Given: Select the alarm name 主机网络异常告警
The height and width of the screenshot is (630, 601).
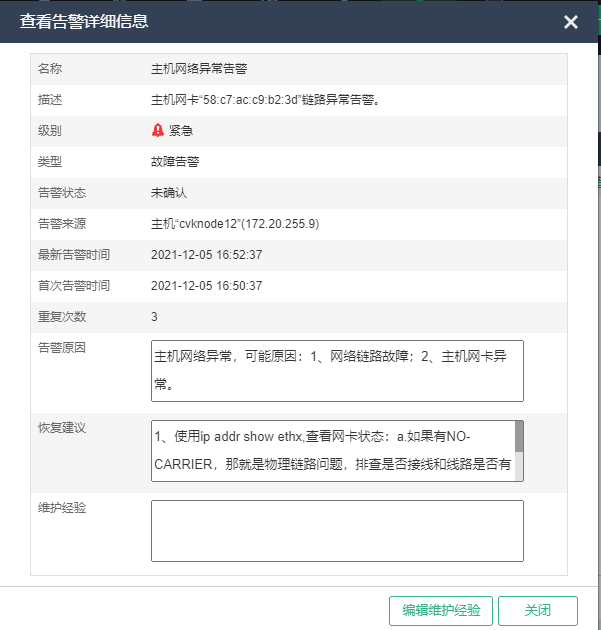Looking at the screenshot, I should [x=199, y=69].
